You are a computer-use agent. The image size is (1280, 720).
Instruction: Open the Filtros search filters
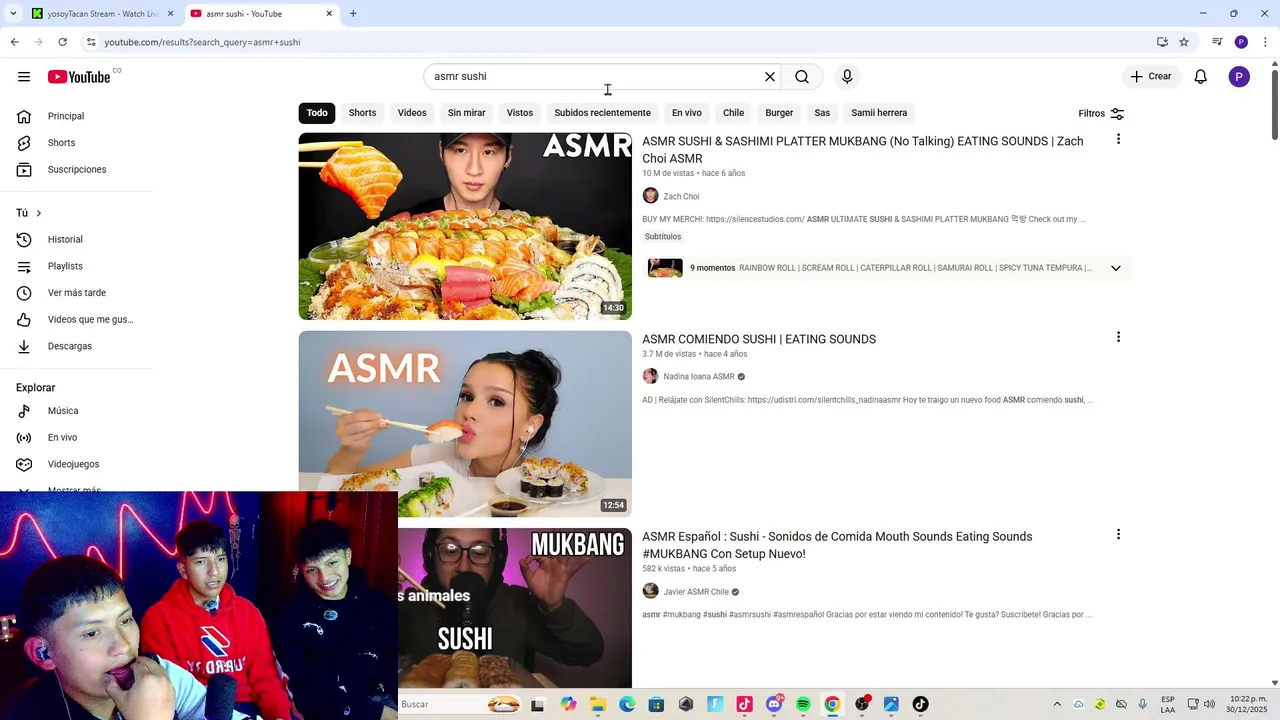click(x=1101, y=114)
